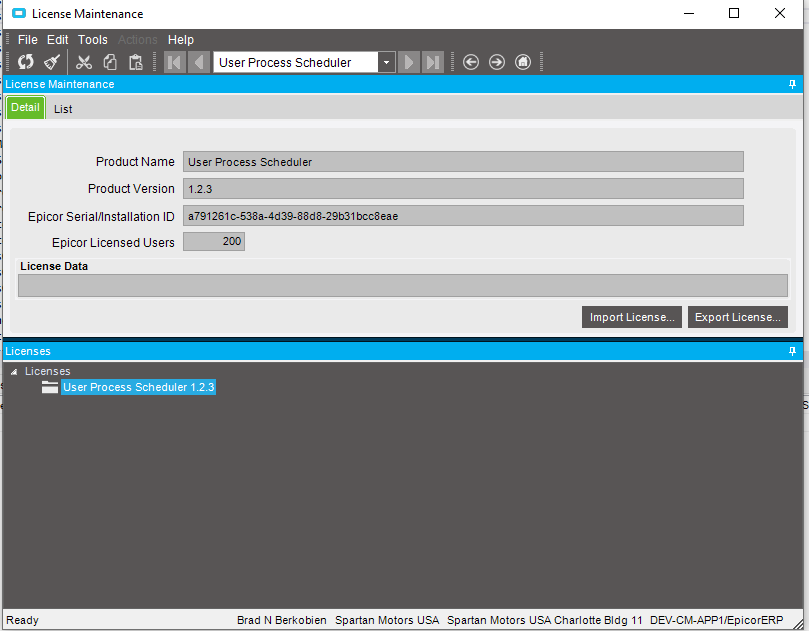
Task: Click 'Brad N Berkobien' in status bar
Action: [282, 620]
